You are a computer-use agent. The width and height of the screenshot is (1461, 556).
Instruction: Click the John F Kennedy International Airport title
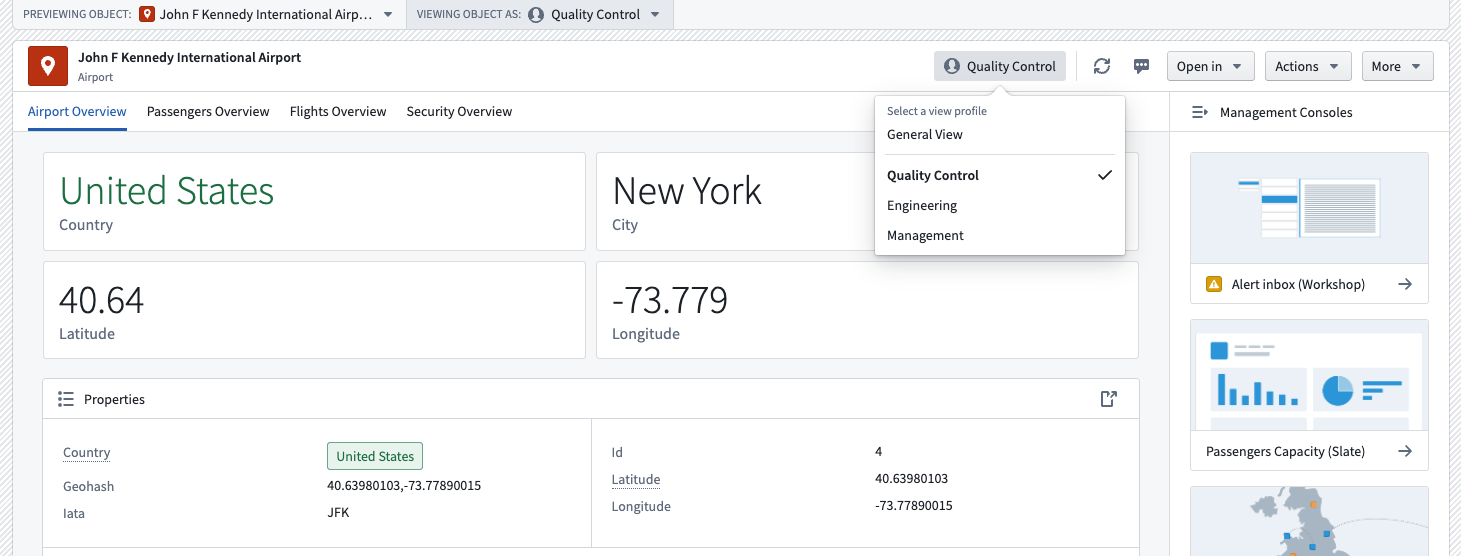[x=190, y=57]
